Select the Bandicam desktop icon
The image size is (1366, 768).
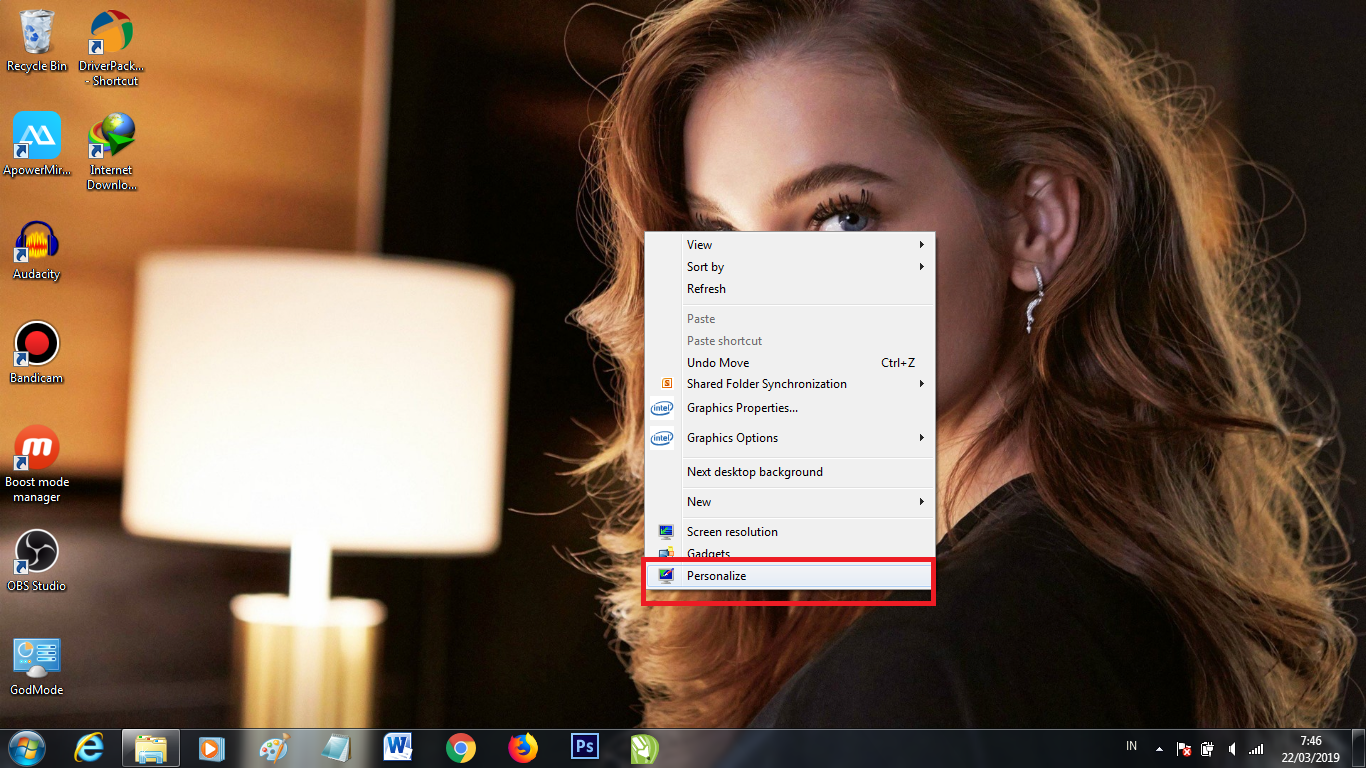(x=37, y=353)
